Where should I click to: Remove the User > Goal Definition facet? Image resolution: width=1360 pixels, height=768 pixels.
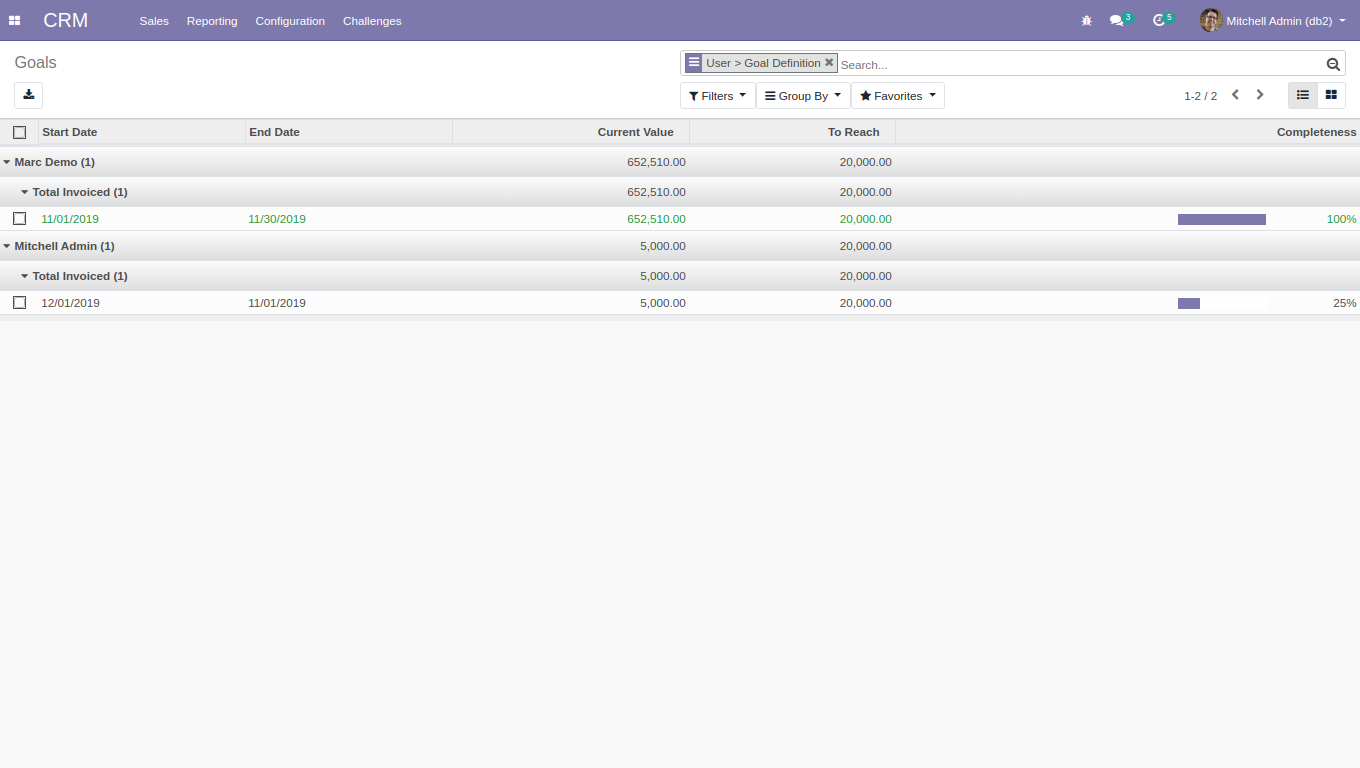[x=829, y=62]
